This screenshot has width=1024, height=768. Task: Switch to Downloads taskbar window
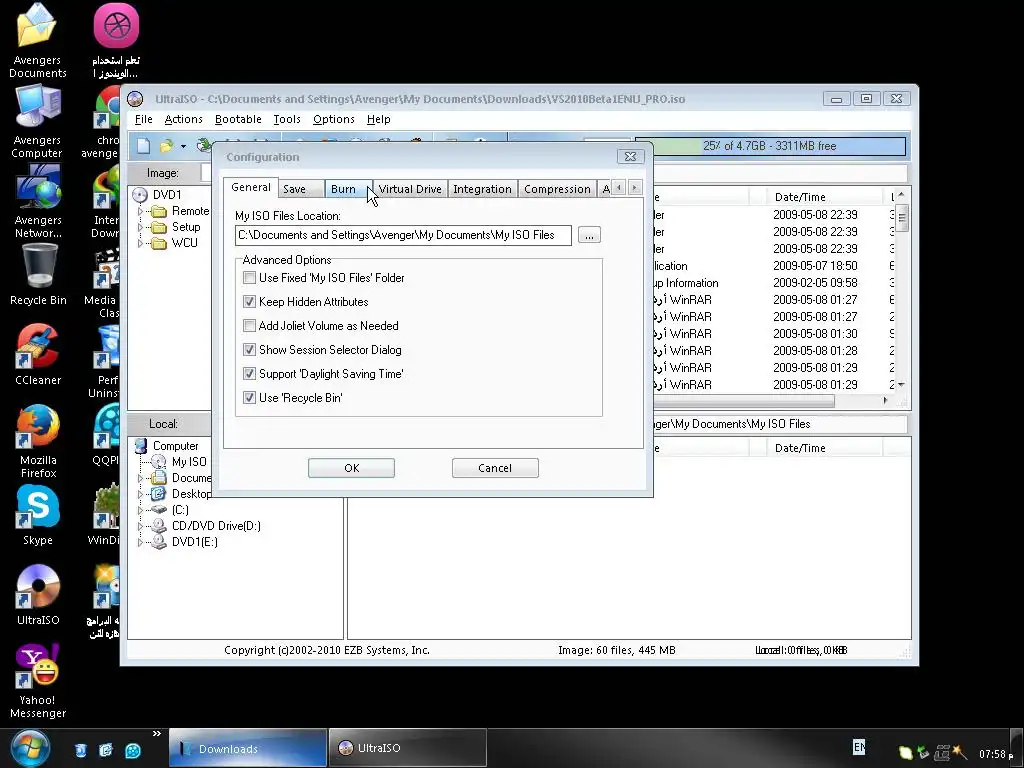pyautogui.click(x=248, y=748)
